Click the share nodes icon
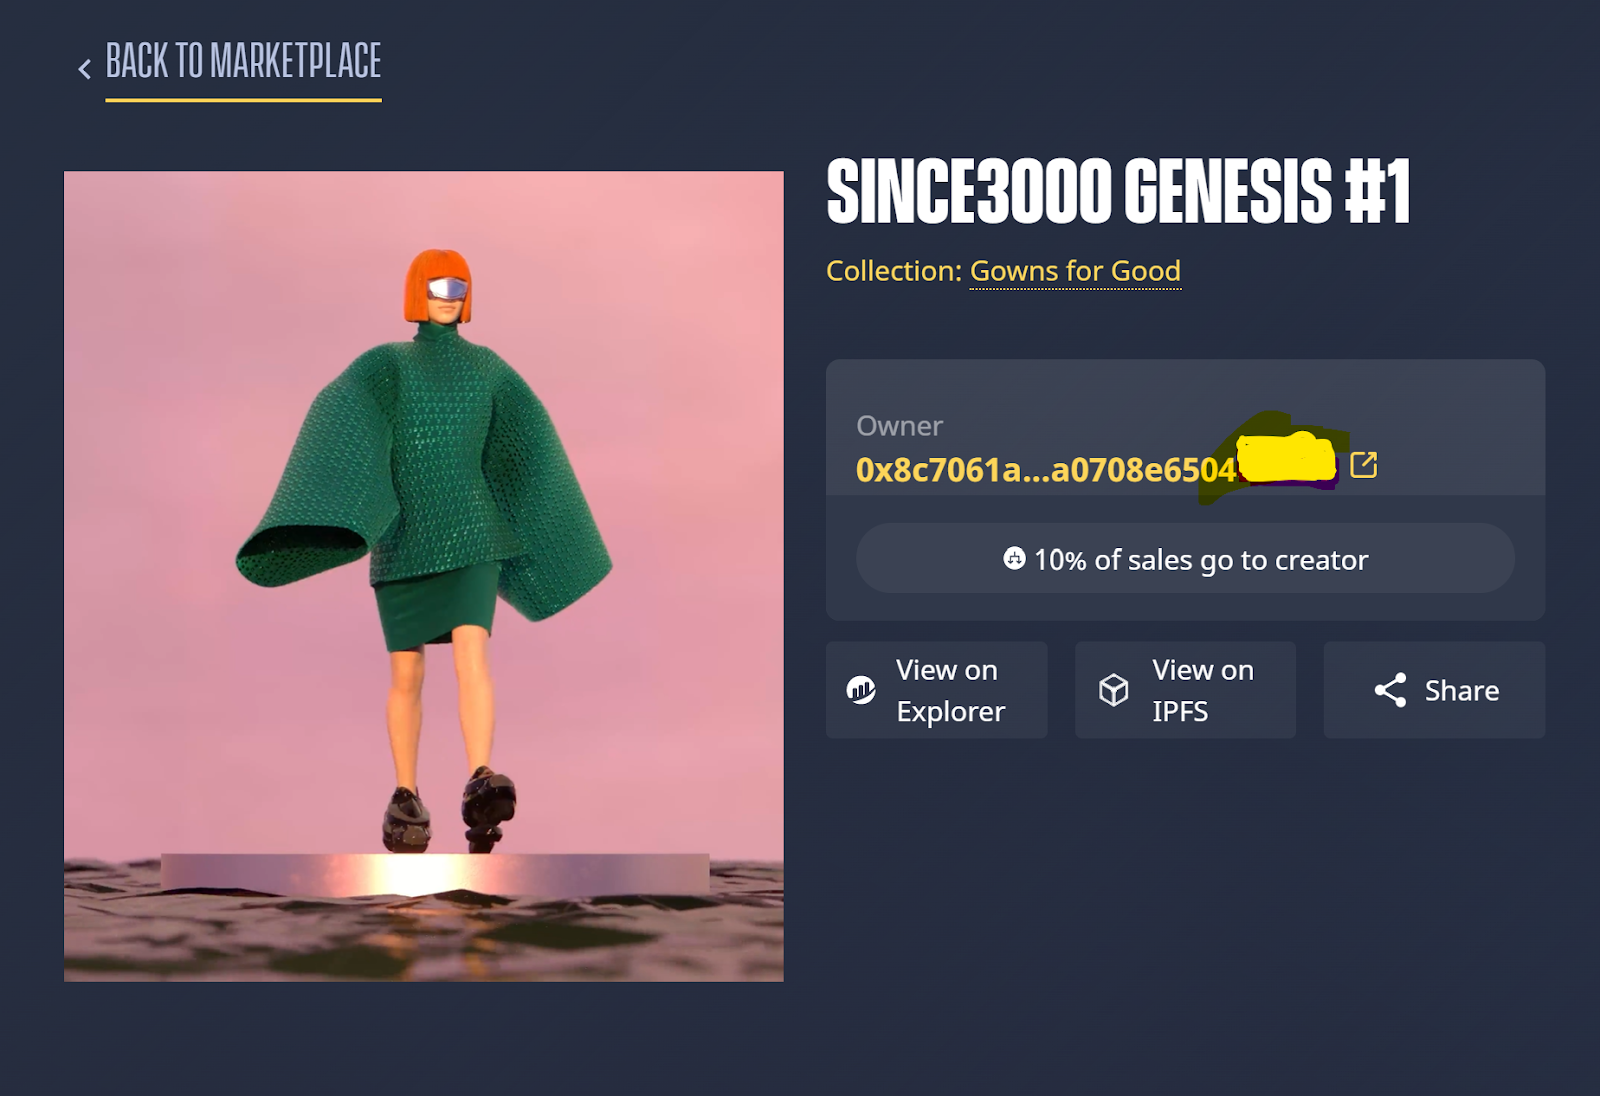 (1390, 690)
